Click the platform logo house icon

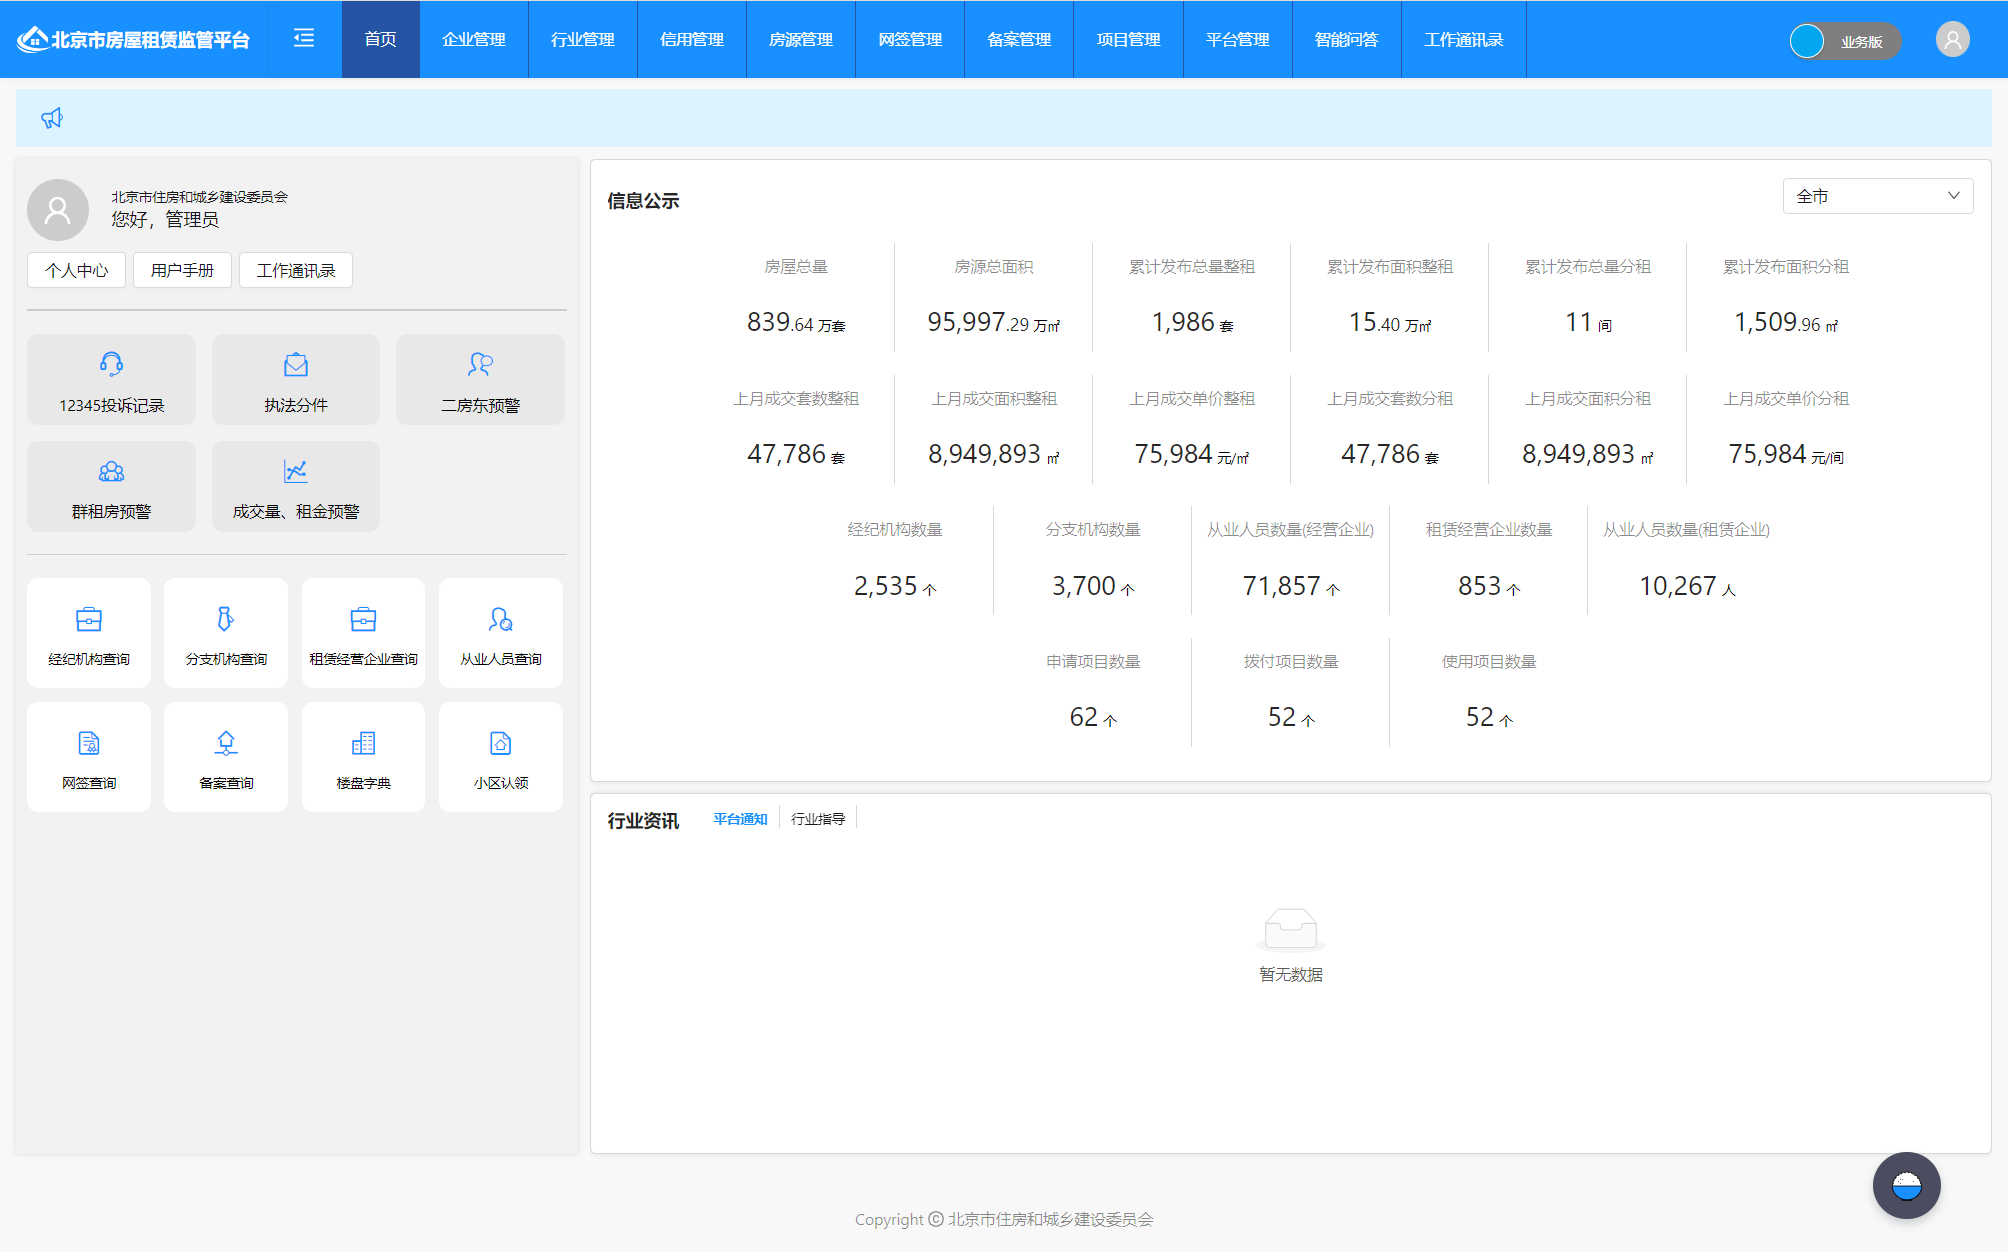pyautogui.click(x=32, y=39)
